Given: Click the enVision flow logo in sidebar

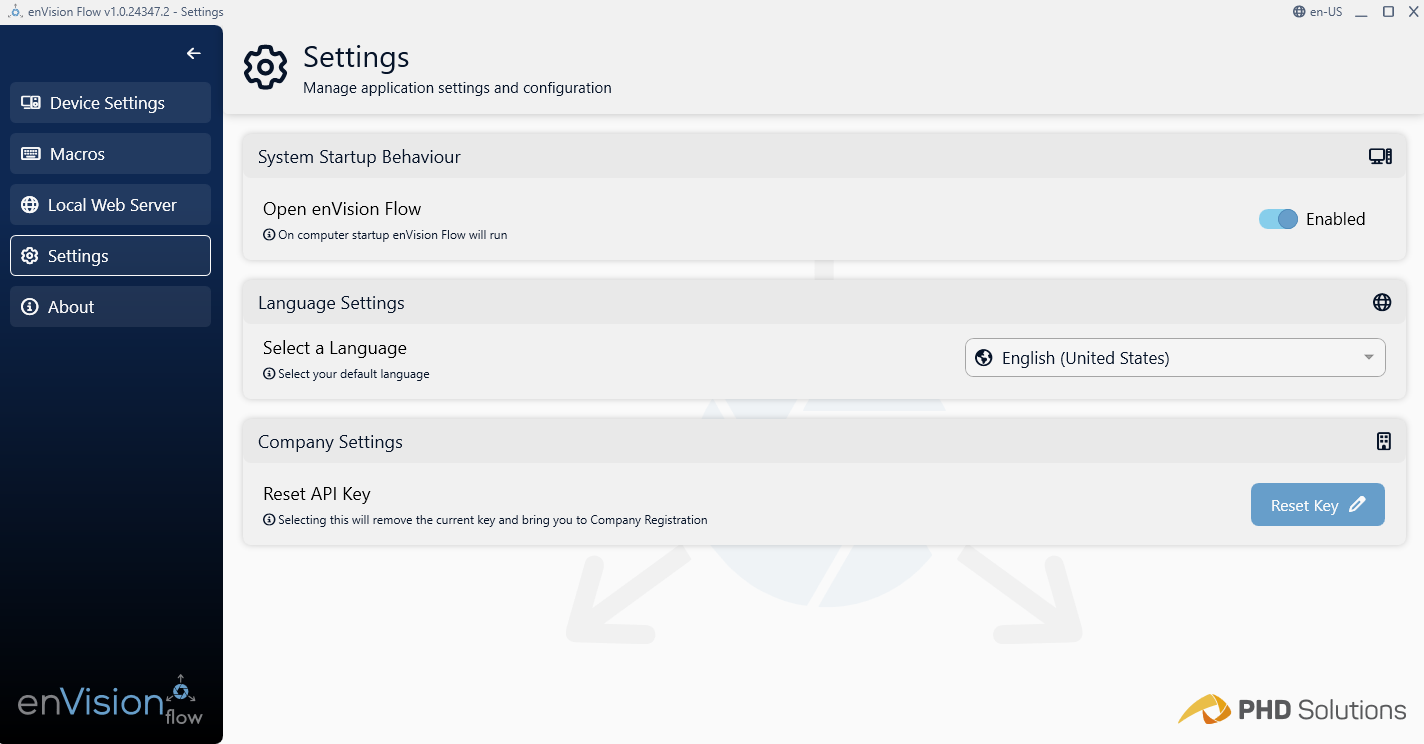Looking at the screenshot, I should click(110, 700).
